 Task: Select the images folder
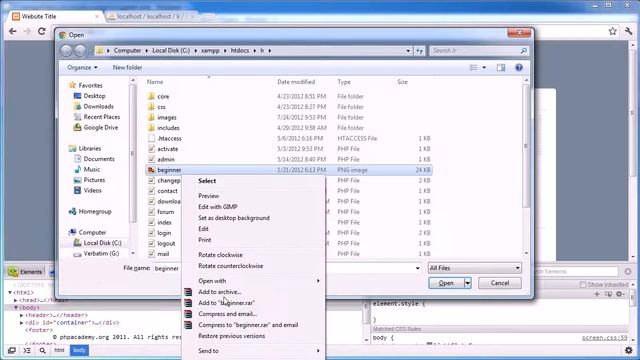(x=167, y=118)
